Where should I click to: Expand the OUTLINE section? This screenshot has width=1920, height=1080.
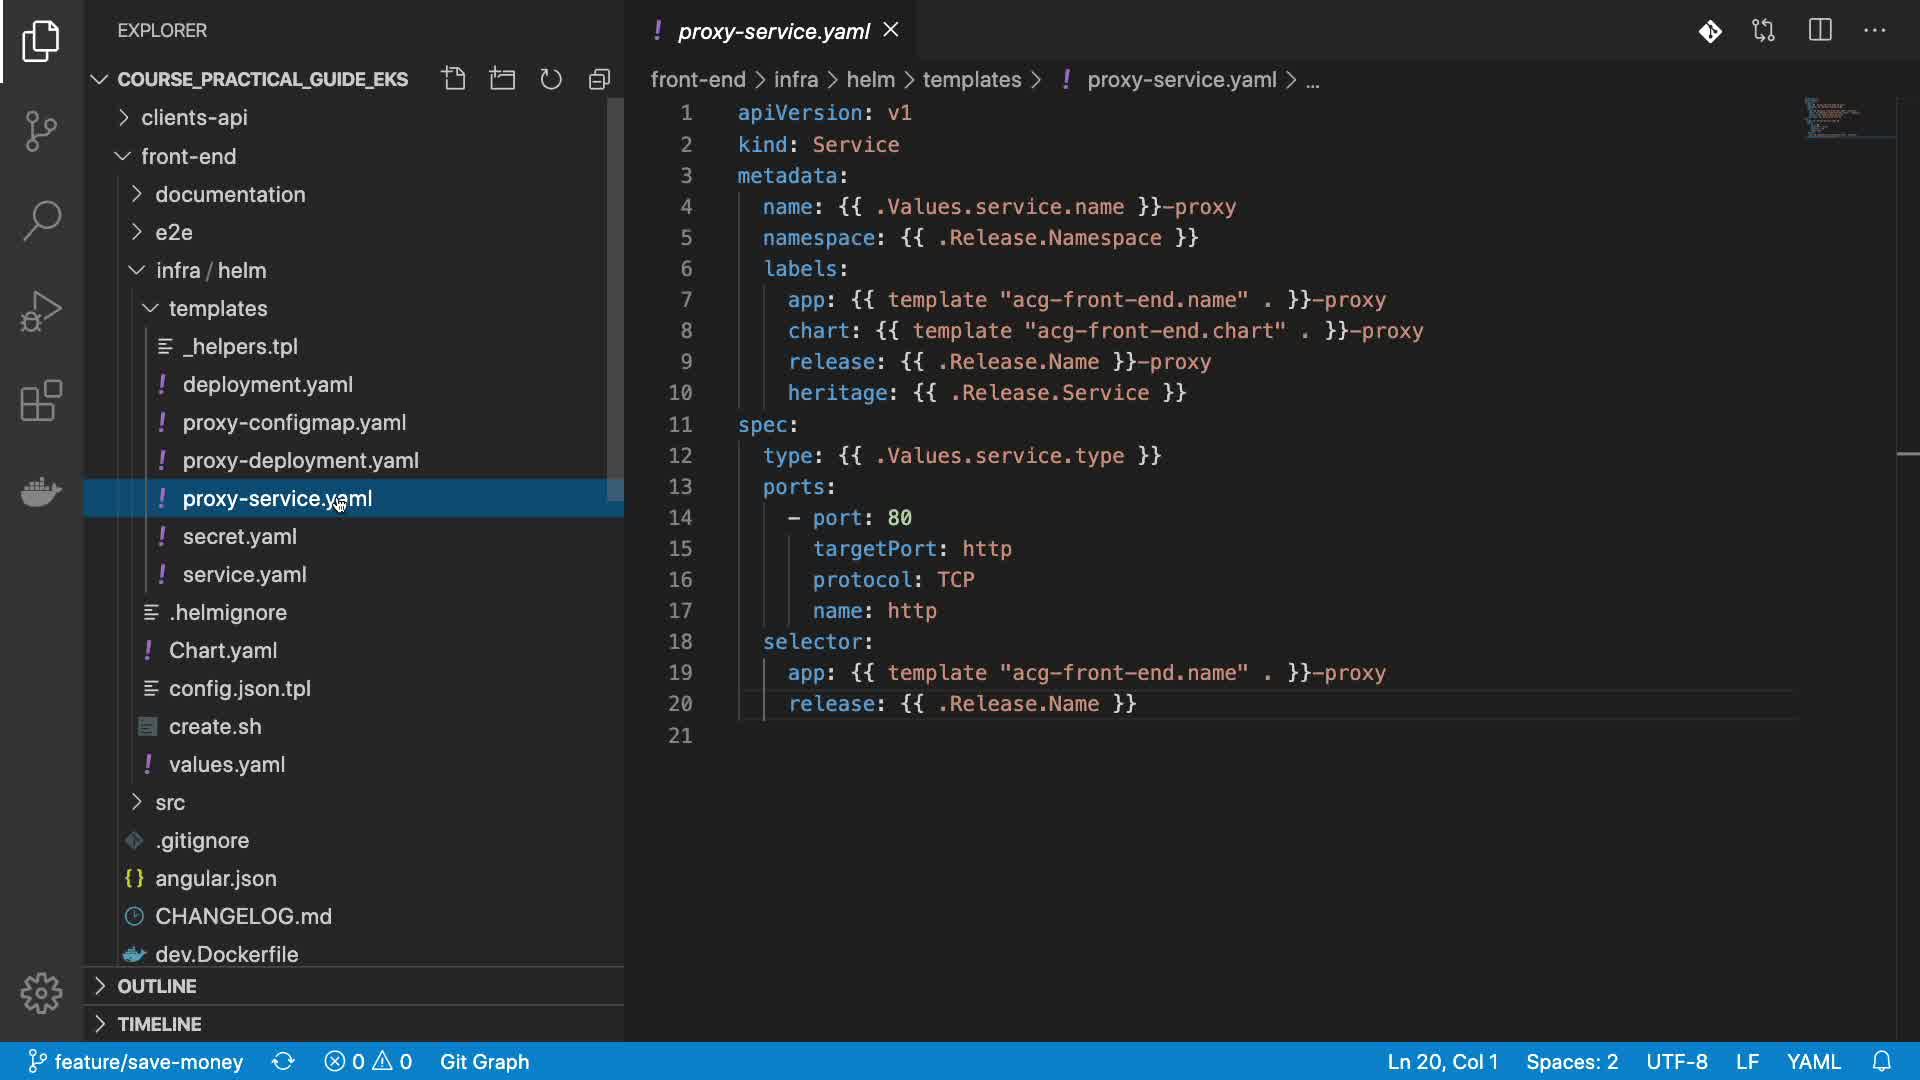[157, 986]
